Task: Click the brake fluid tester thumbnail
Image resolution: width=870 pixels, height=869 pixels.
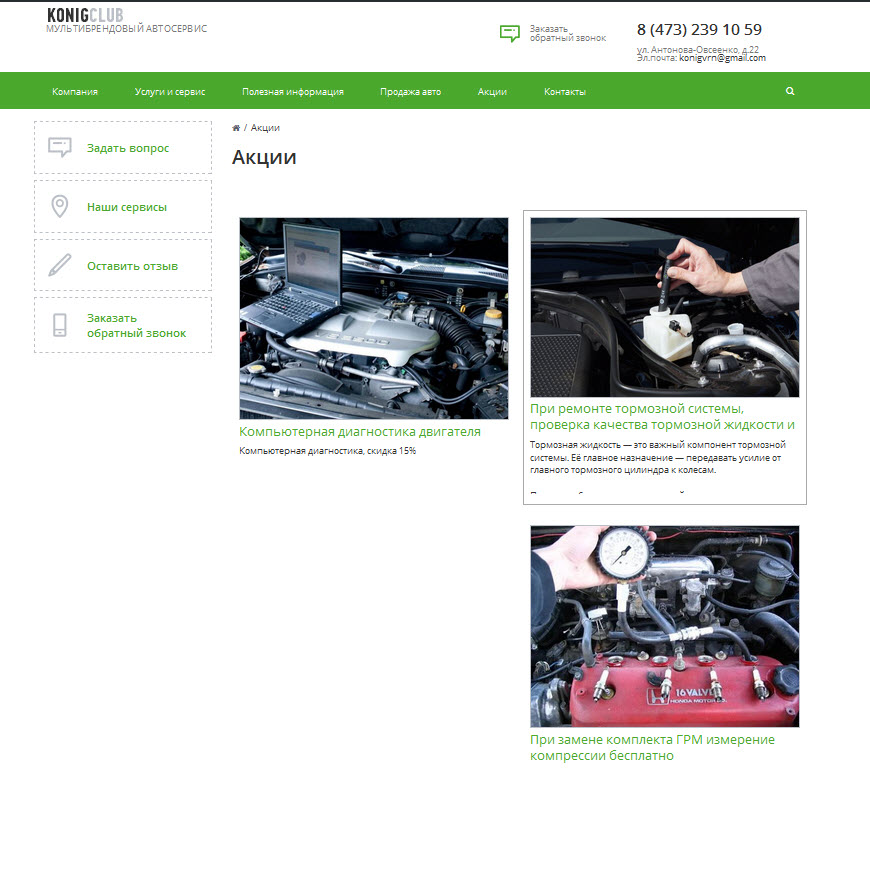Action: 665,307
